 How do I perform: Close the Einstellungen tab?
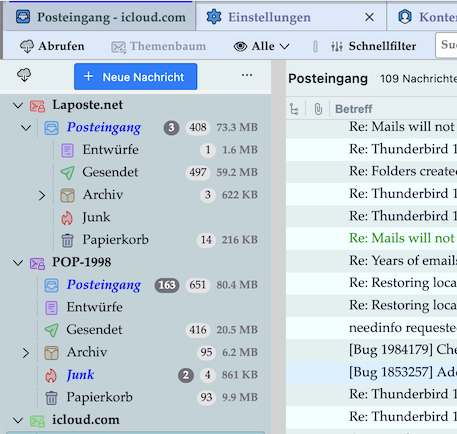tap(369, 17)
